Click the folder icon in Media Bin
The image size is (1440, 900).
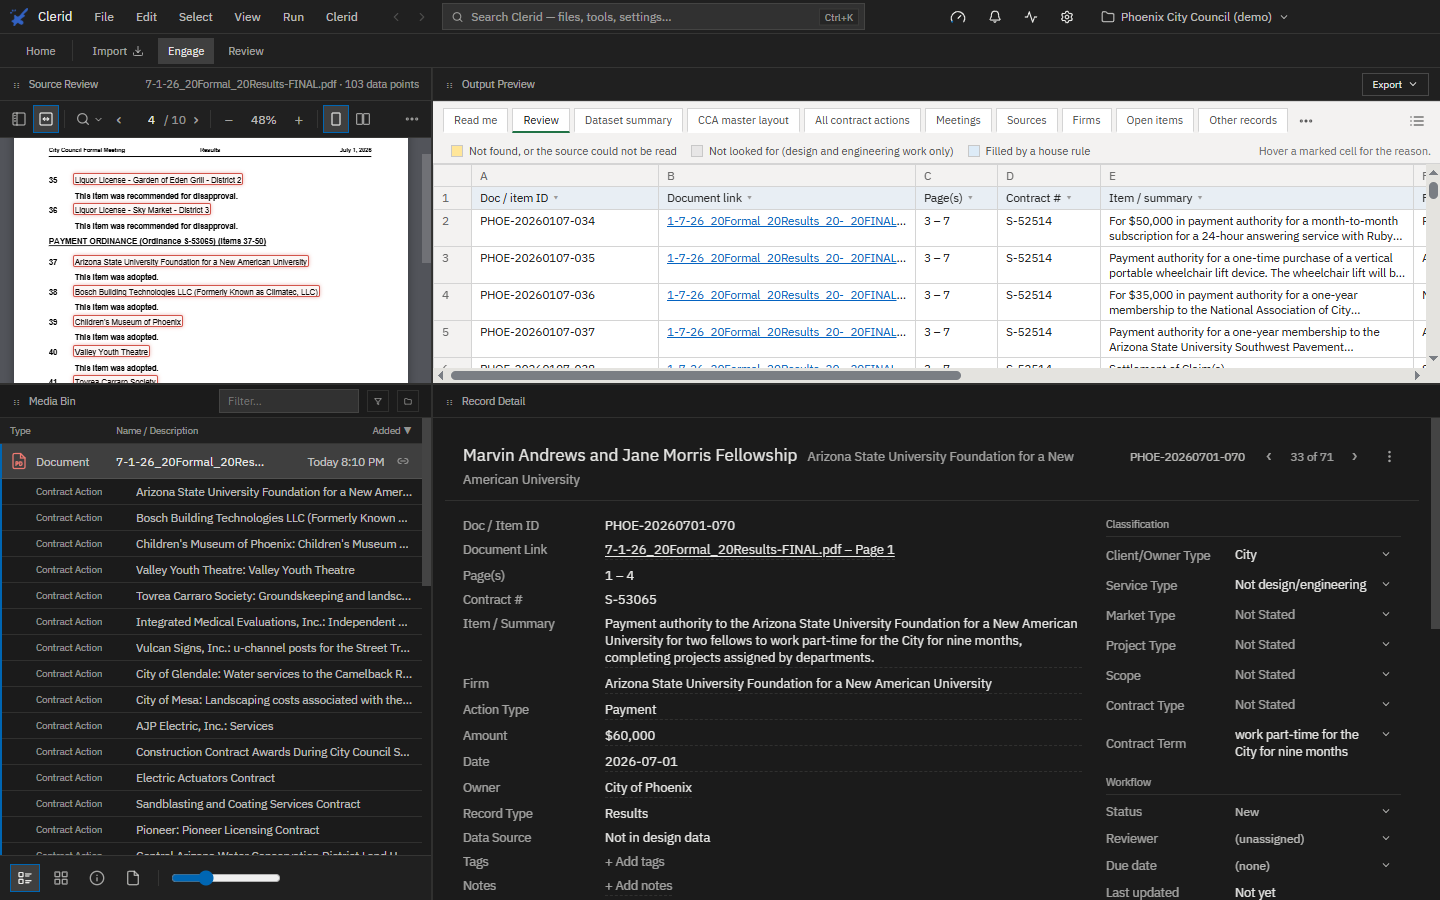click(408, 401)
